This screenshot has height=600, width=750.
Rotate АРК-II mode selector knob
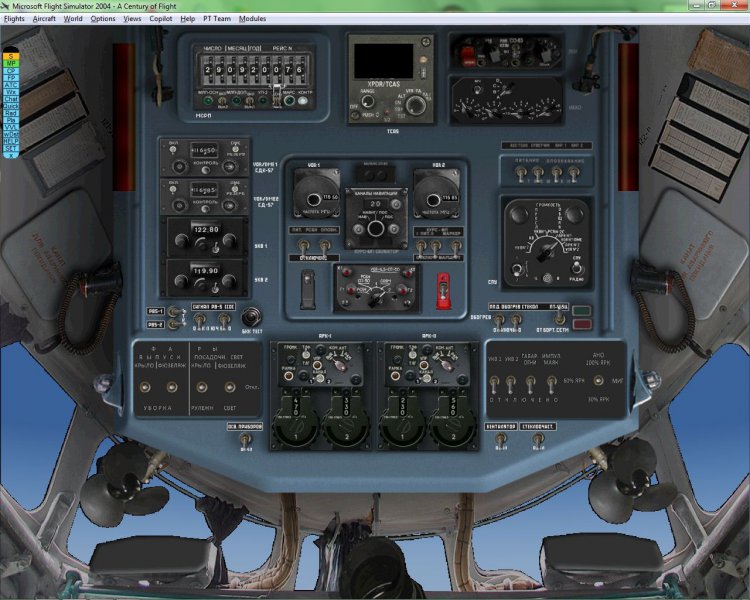446,364
